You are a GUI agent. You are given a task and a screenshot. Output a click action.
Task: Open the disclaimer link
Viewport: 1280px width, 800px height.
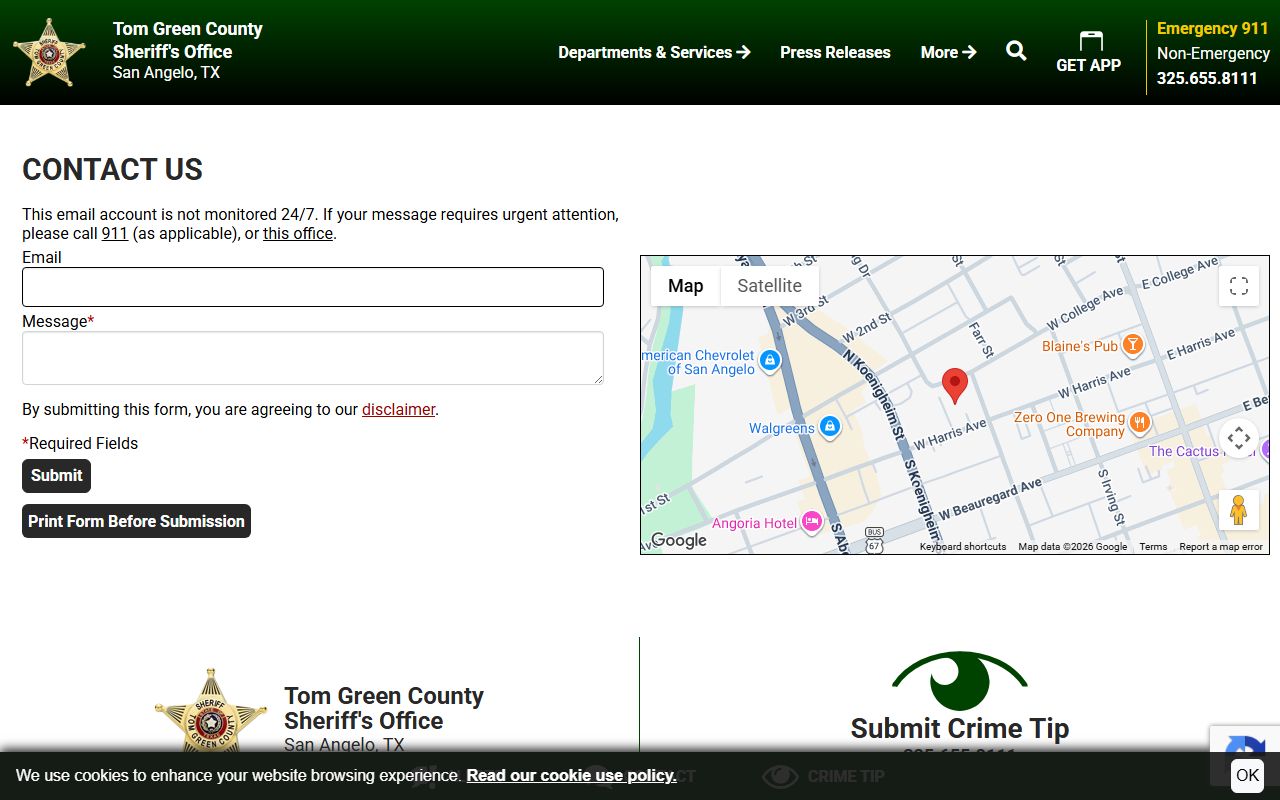click(398, 409)
